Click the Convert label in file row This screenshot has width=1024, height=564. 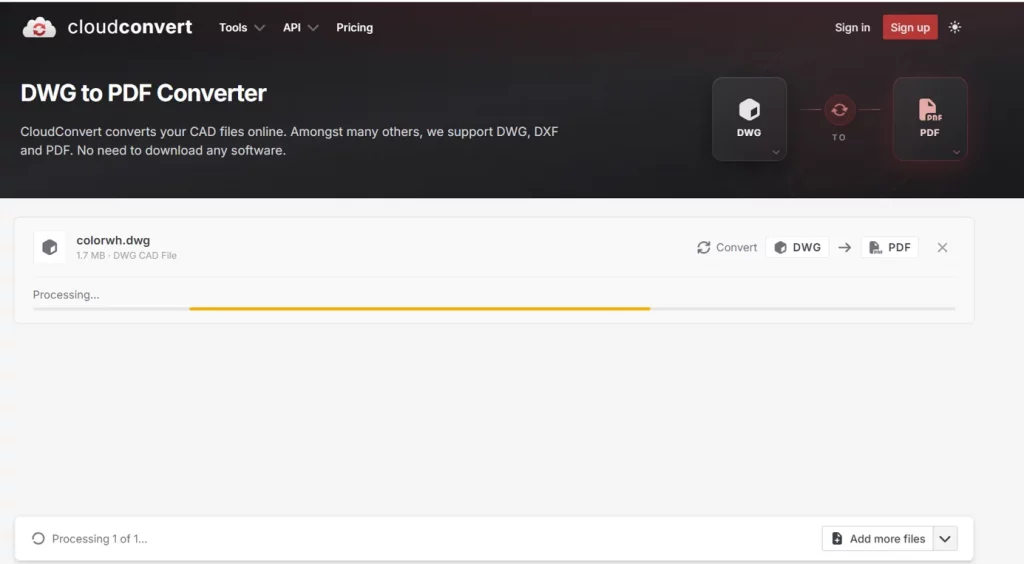click(736, 247)
